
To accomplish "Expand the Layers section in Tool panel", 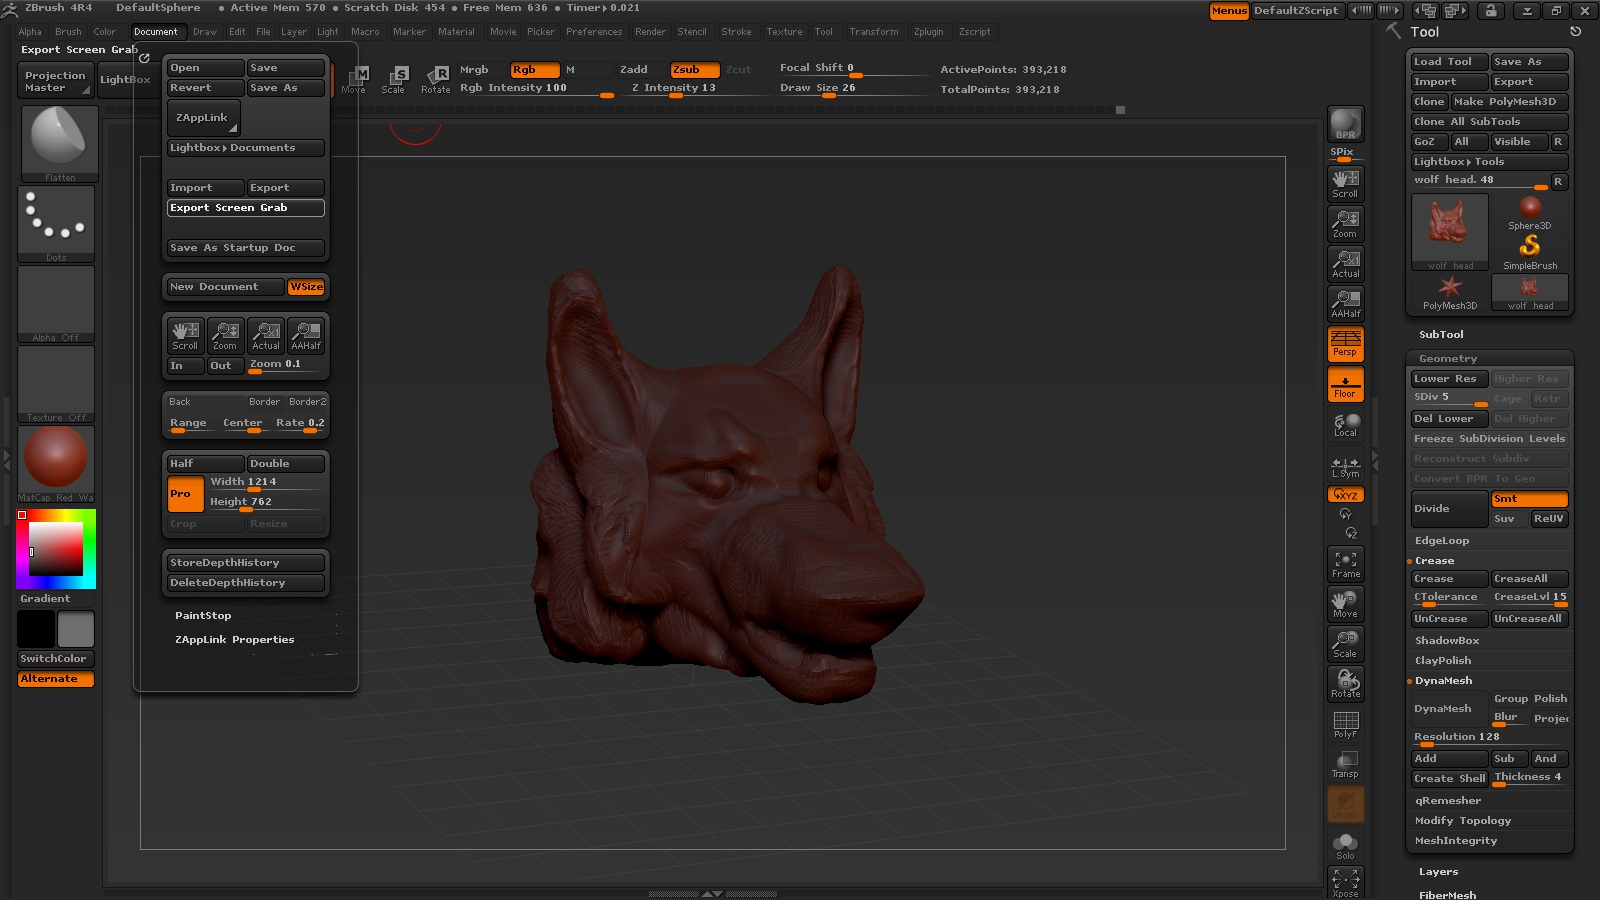I will 1438,872.
